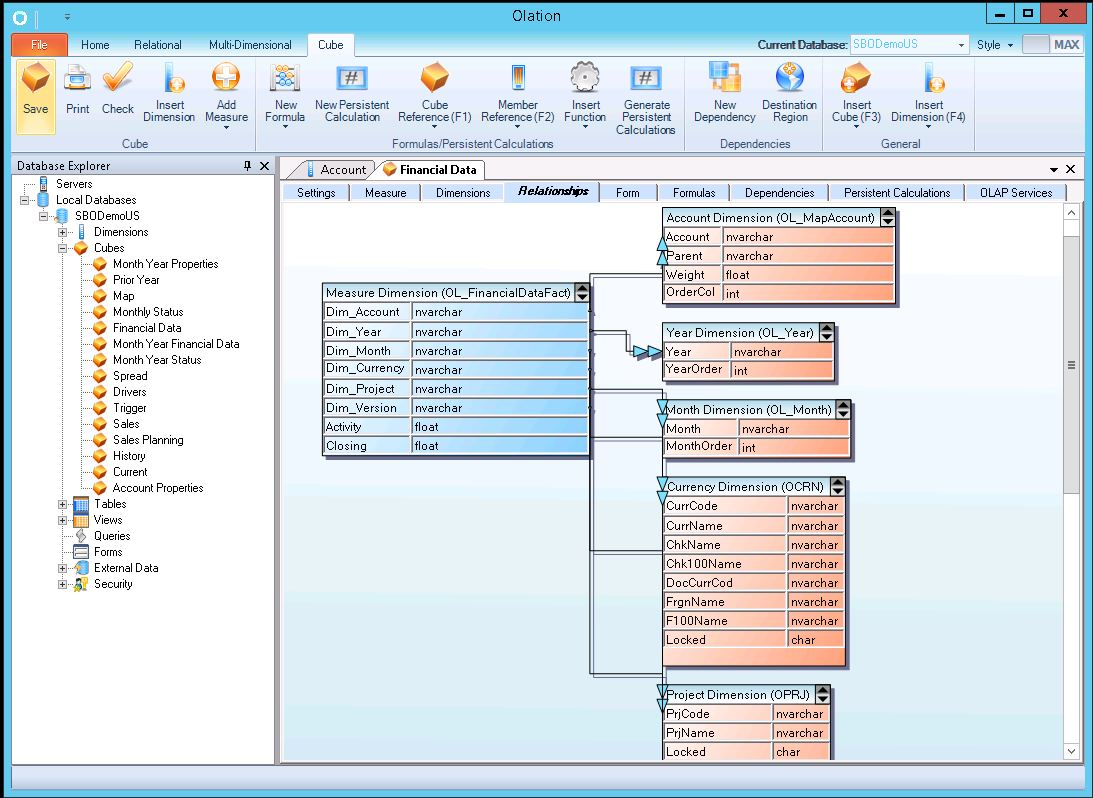Open the Measure sub-tab
The width and height of the screenshot is (1093, 798).
[x=385, y=193]
